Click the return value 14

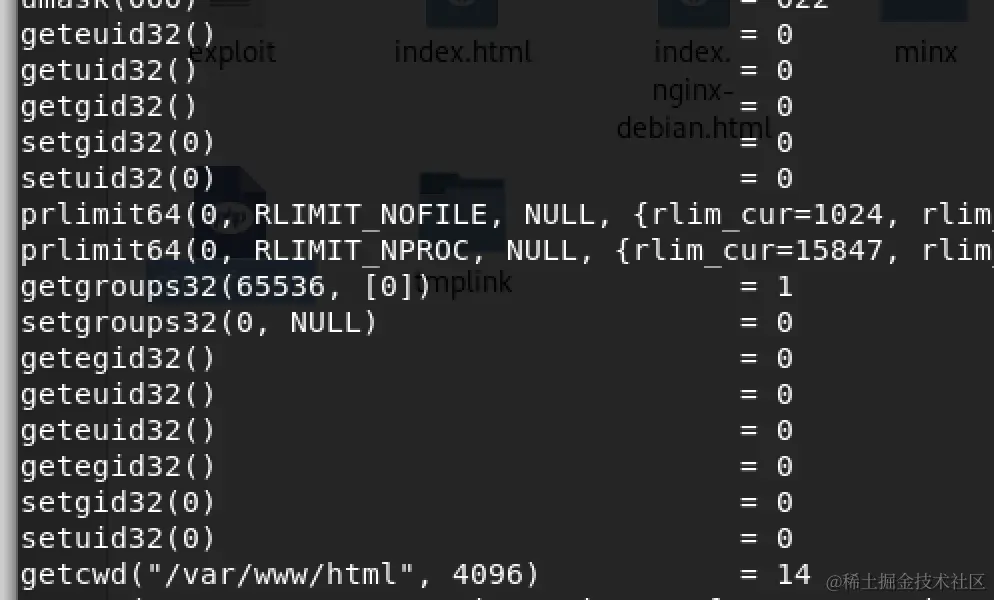[x=794, y=575]
